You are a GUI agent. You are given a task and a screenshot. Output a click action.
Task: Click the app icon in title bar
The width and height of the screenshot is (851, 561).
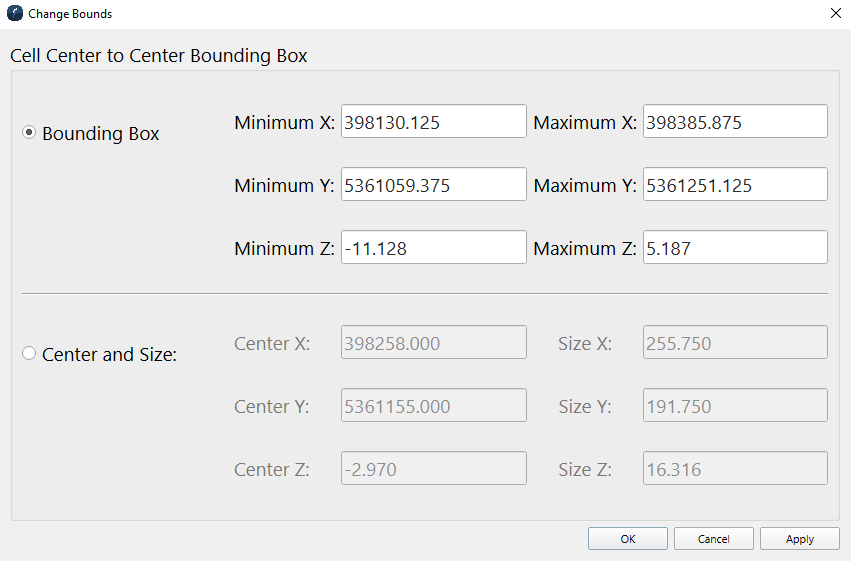click(15, 14)
